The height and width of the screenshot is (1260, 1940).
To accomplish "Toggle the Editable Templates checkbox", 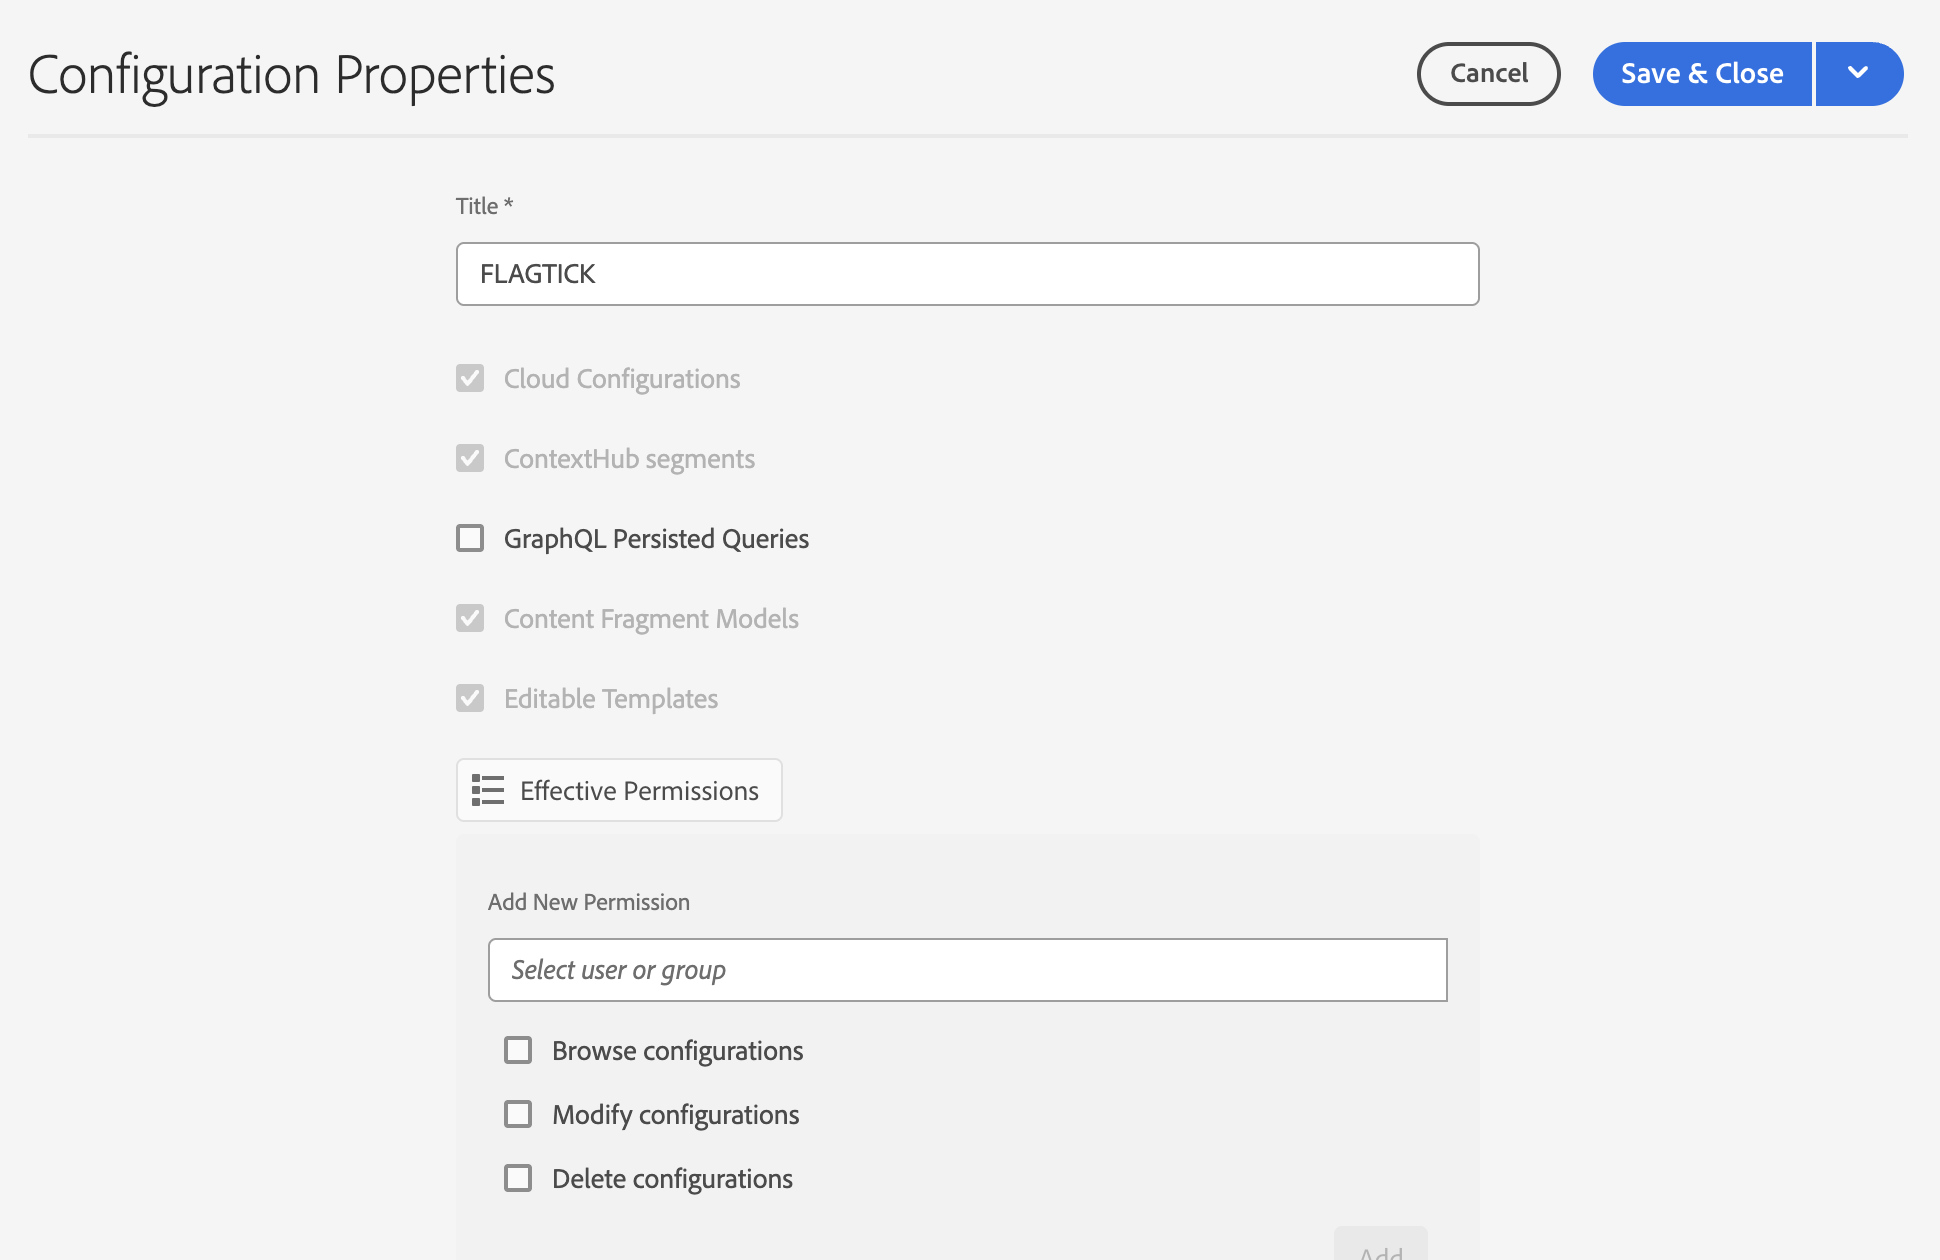I will coord(470,699).
